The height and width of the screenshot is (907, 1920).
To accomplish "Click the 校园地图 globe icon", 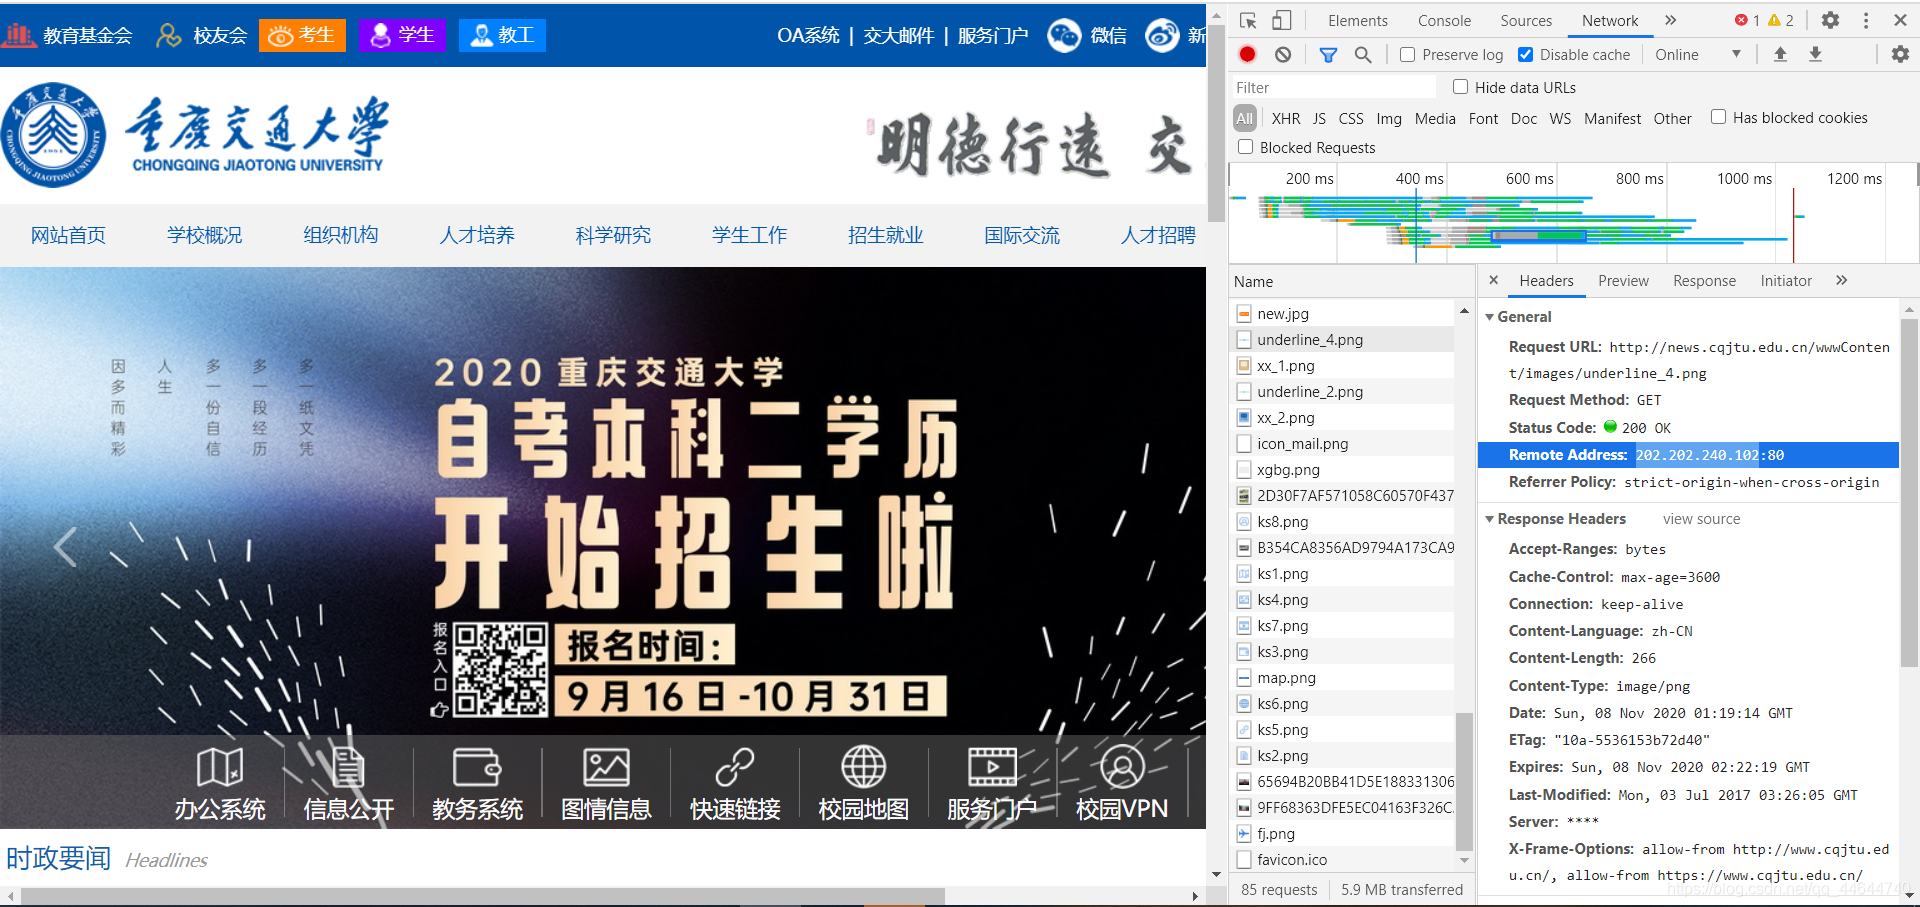I will pyautogui.click(x=864, y=768).
